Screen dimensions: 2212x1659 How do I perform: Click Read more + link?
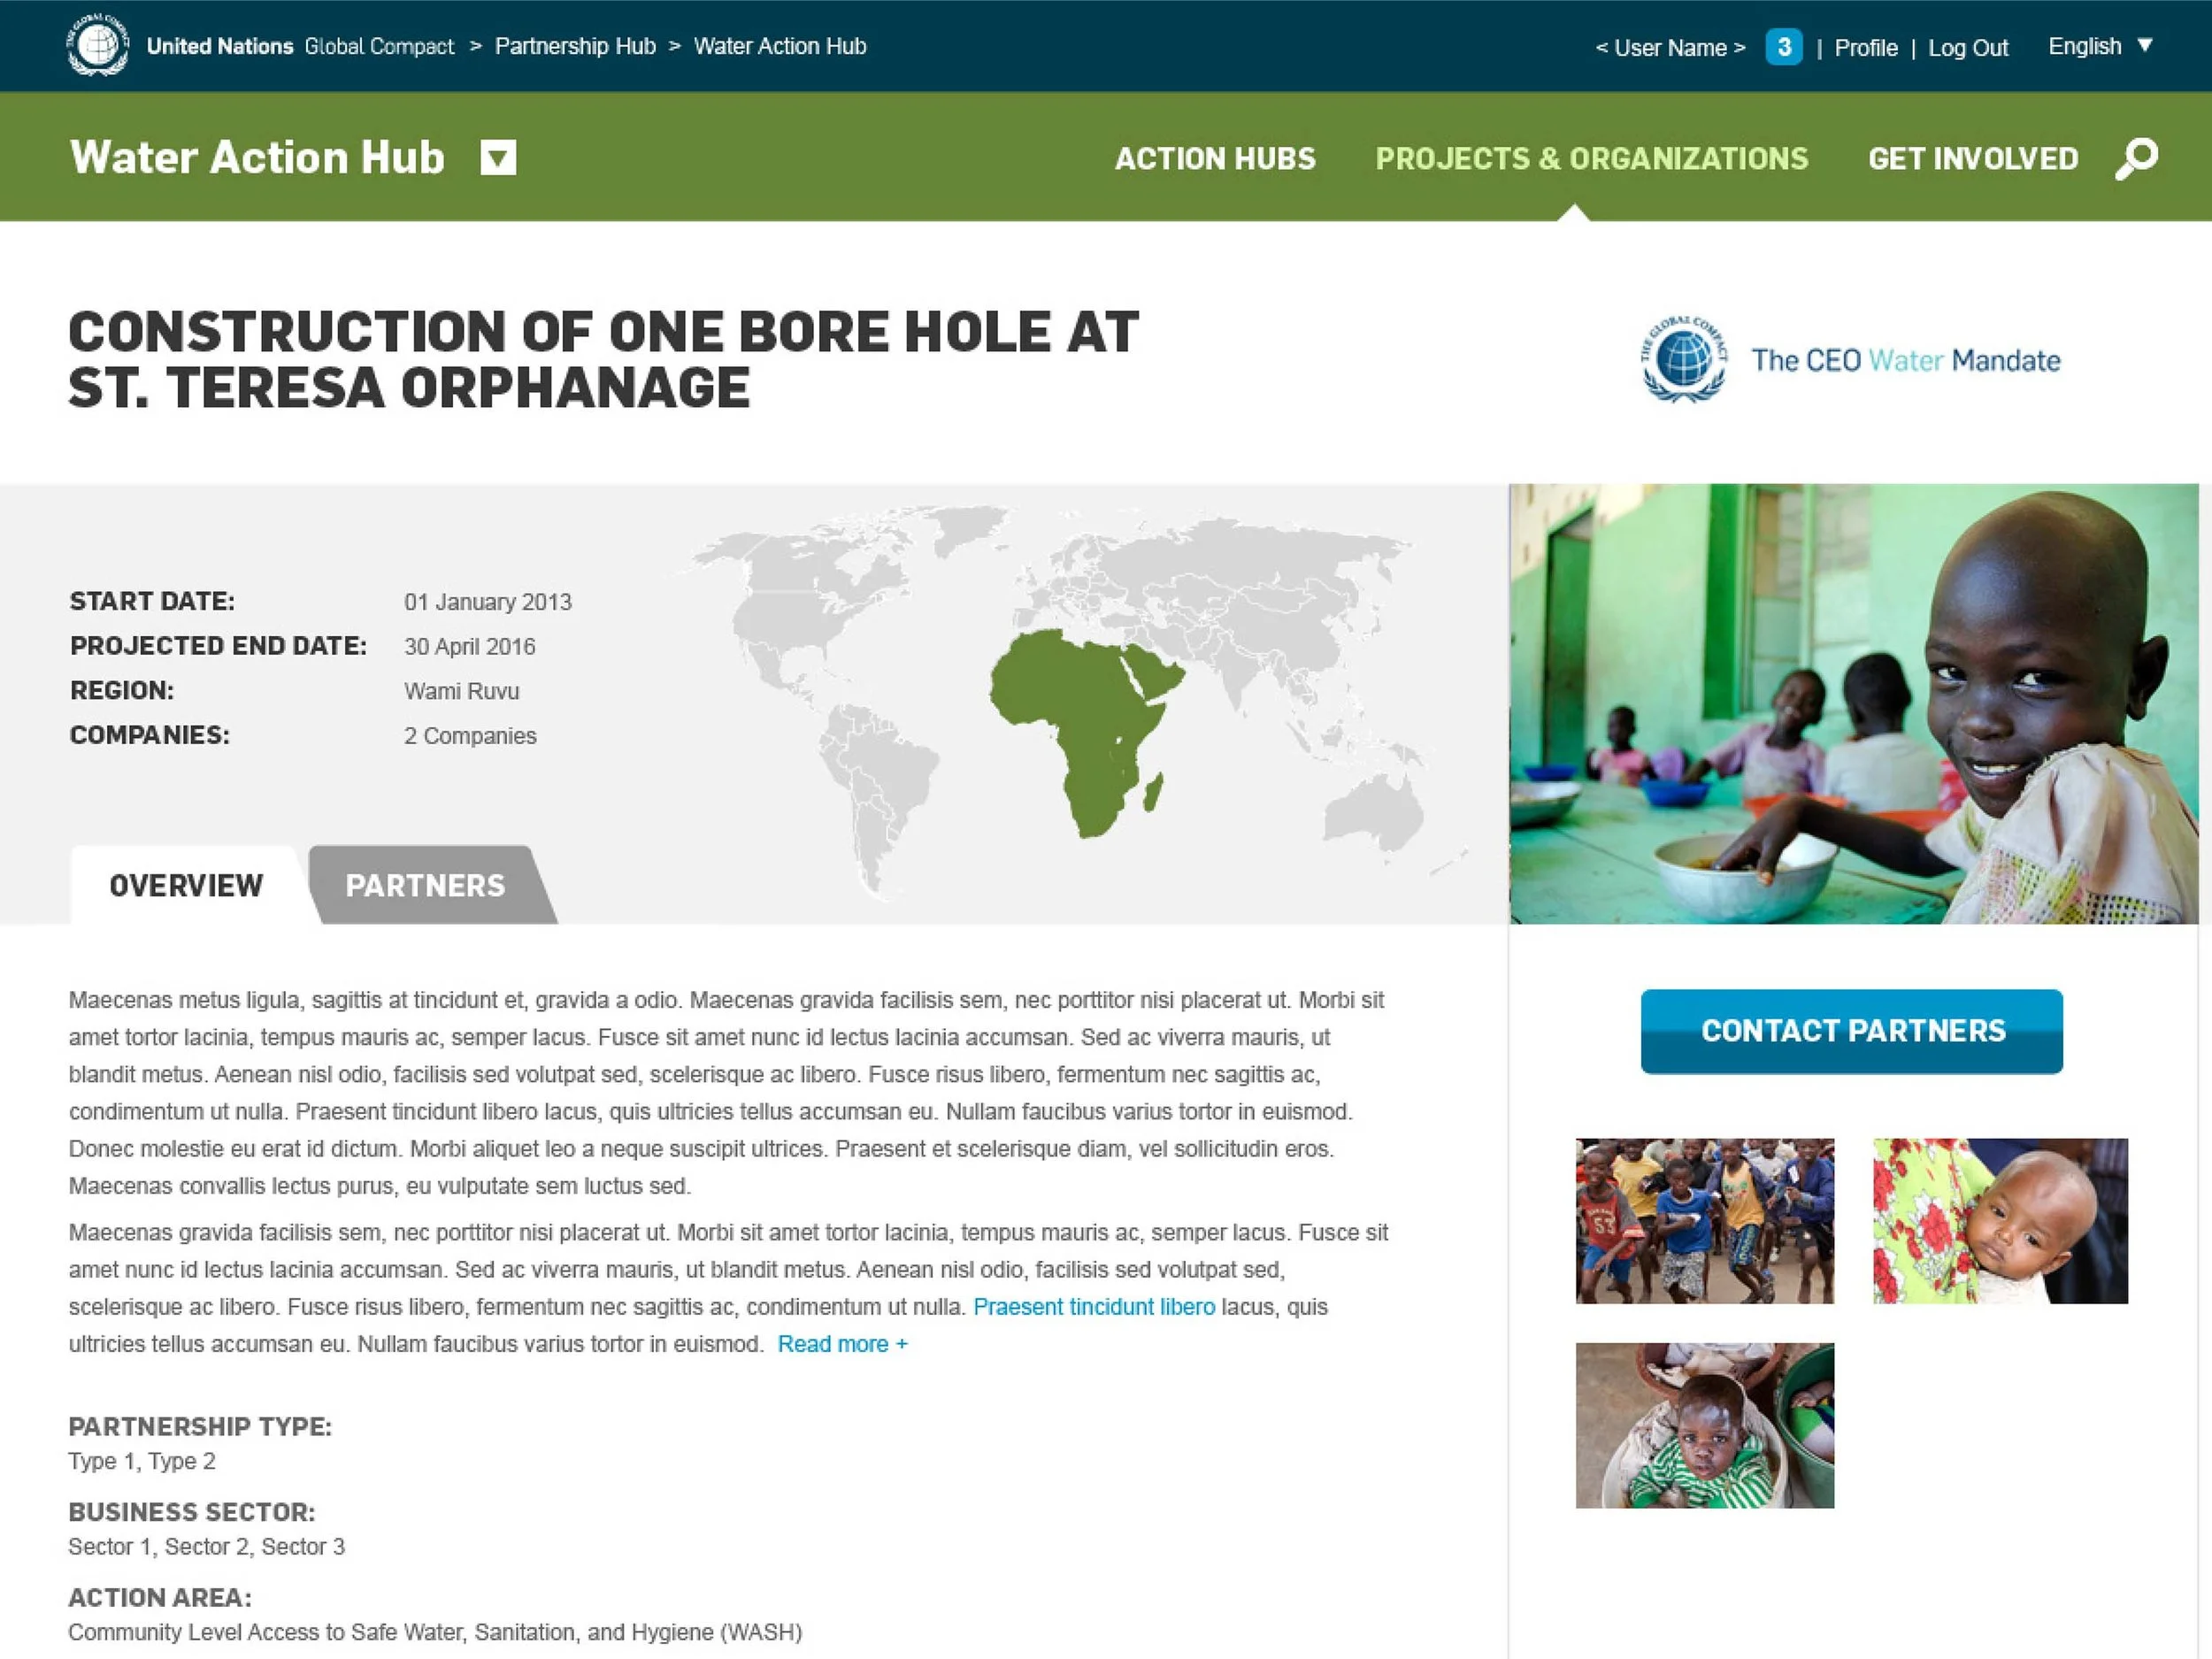pos(843,1344)
